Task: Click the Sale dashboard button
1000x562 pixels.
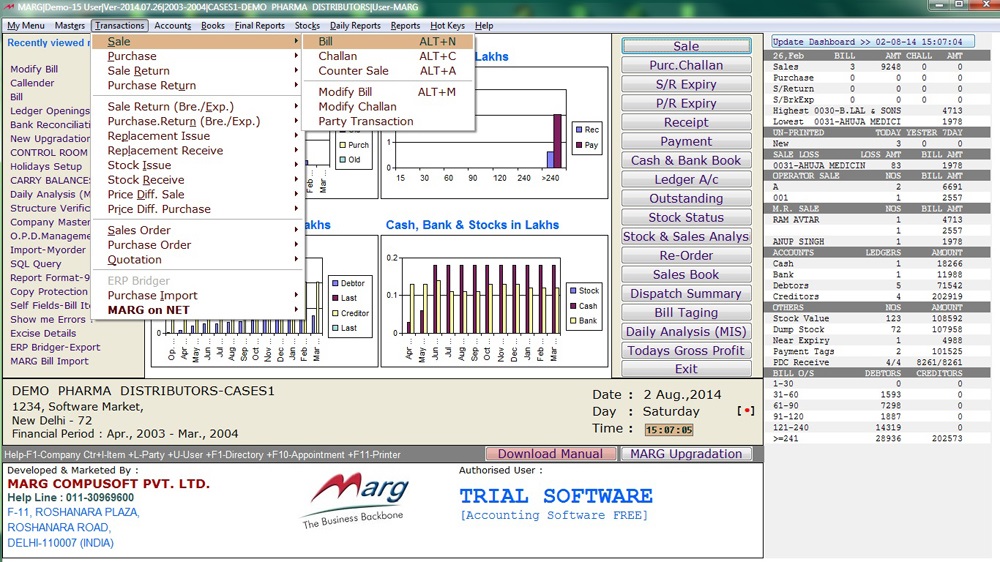Action: point(686,46)
